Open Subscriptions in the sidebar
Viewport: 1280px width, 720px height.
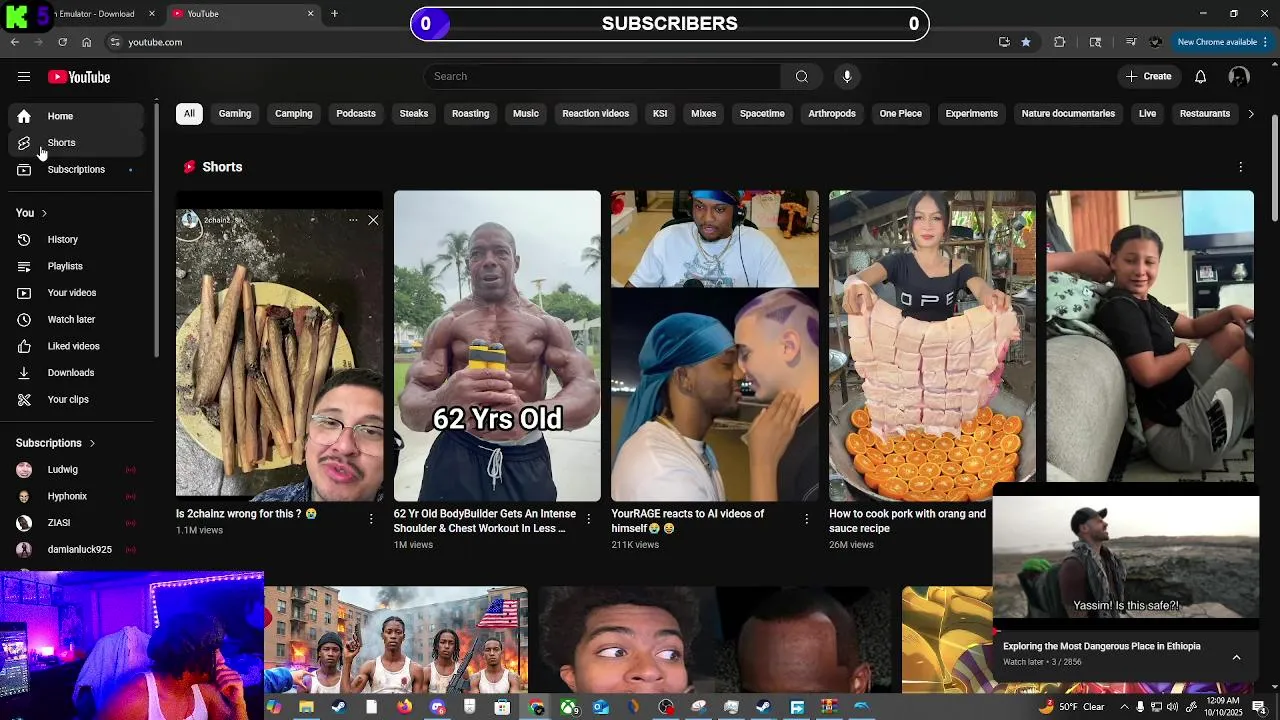76,170
